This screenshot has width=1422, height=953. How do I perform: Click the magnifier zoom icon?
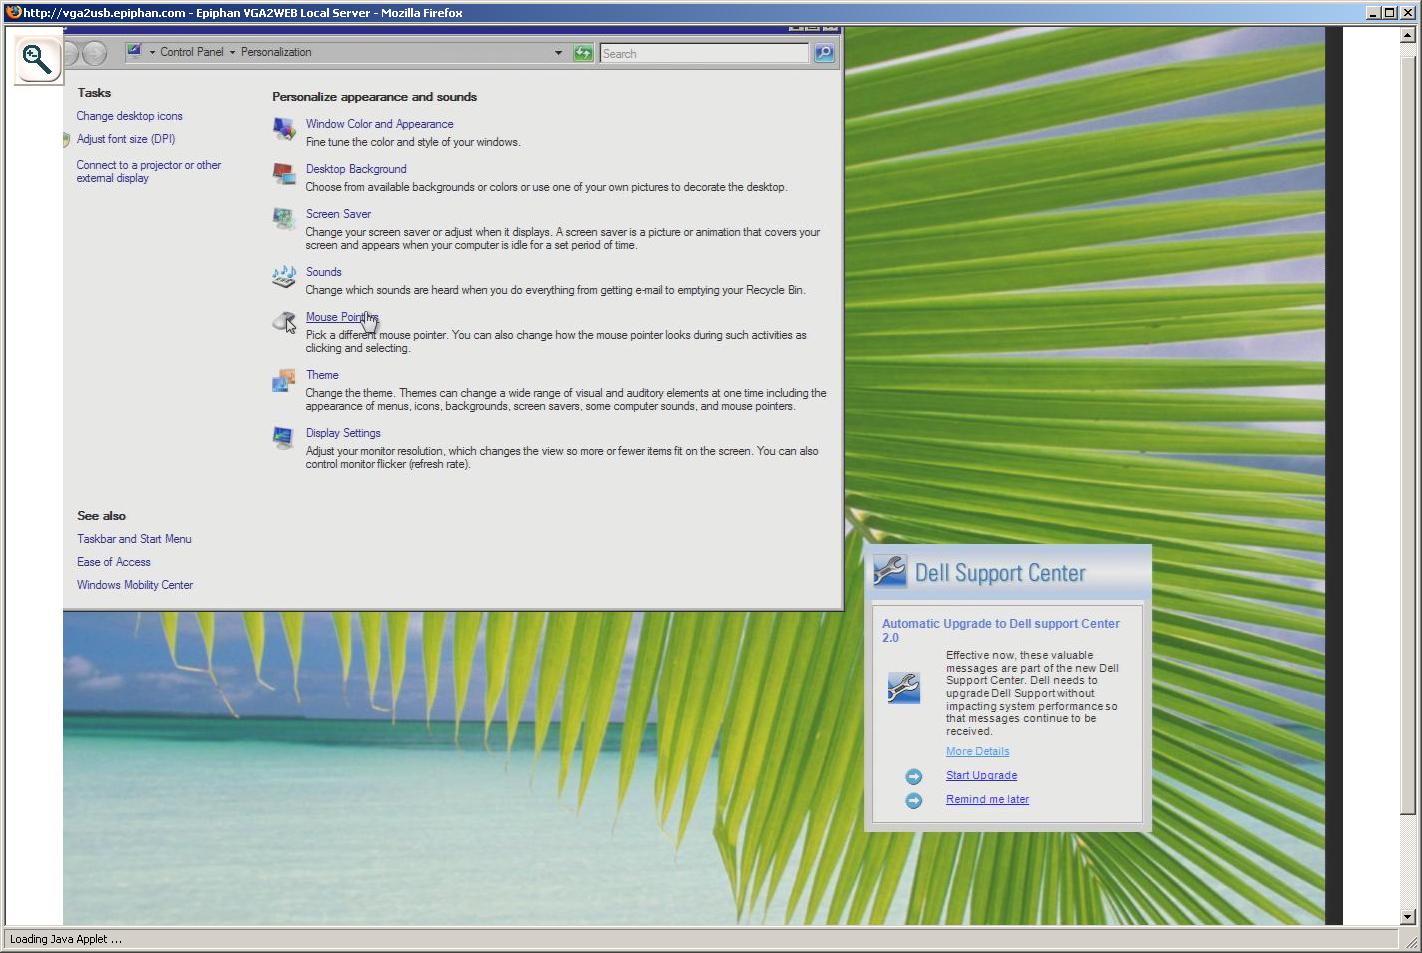click(37, 60)
